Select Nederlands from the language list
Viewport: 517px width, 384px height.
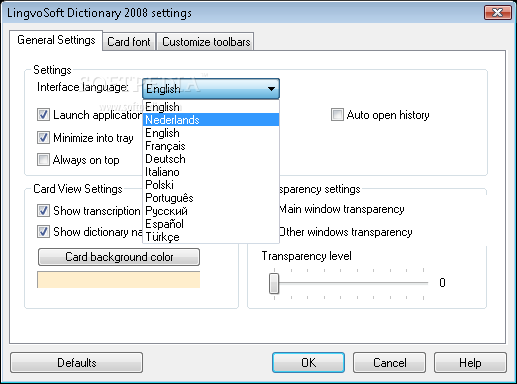pos(211,120)
